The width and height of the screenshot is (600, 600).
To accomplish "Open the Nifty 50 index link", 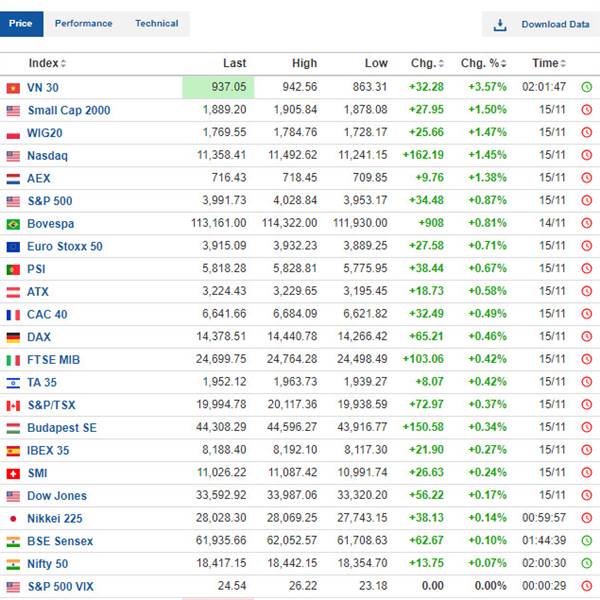I will [x=47, y=564].
